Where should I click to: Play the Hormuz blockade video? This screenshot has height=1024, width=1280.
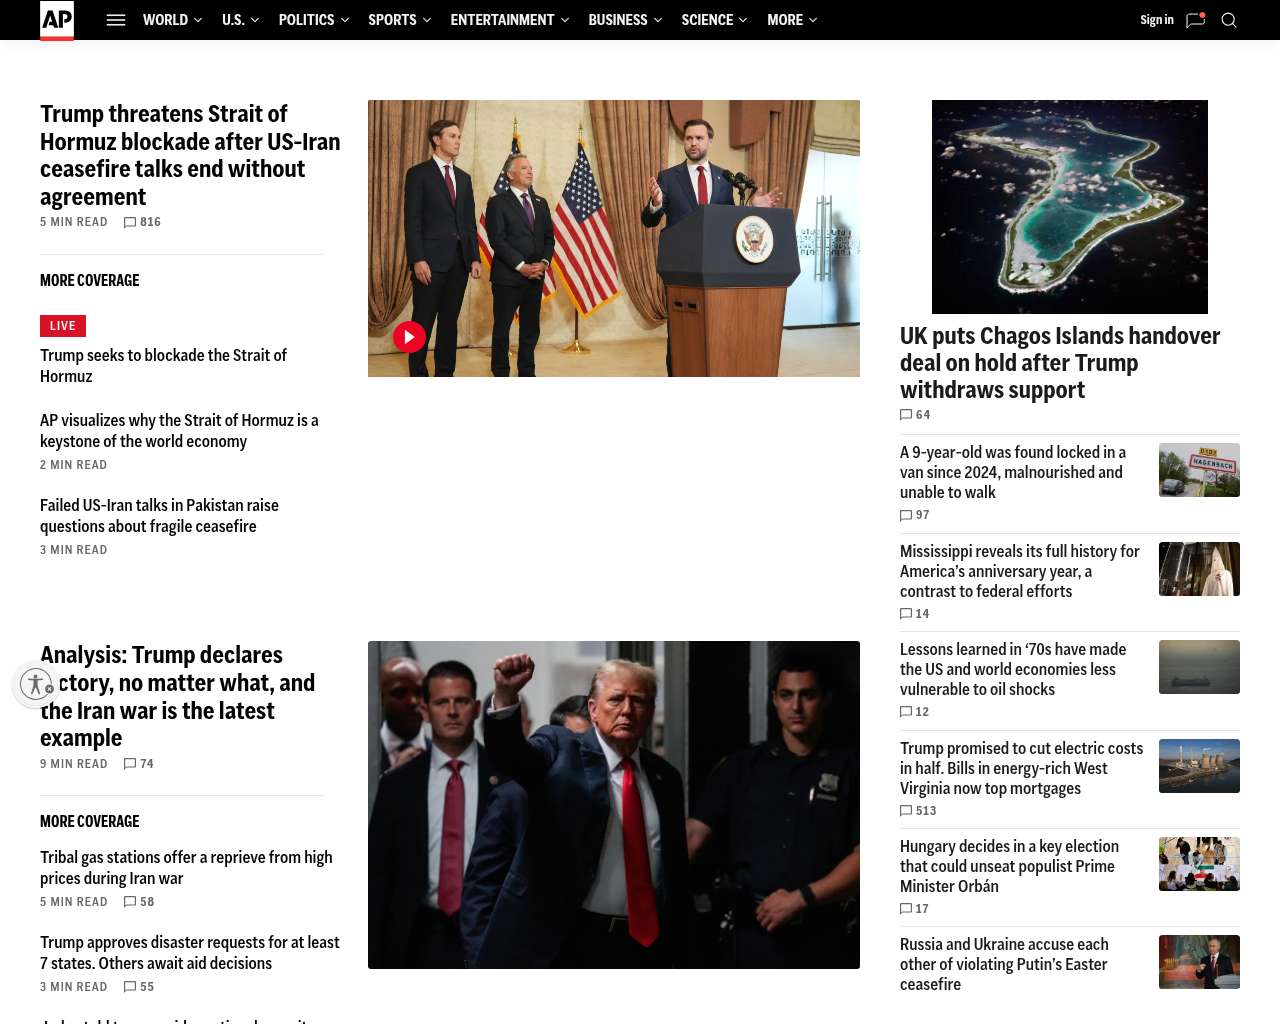[409, 337]
